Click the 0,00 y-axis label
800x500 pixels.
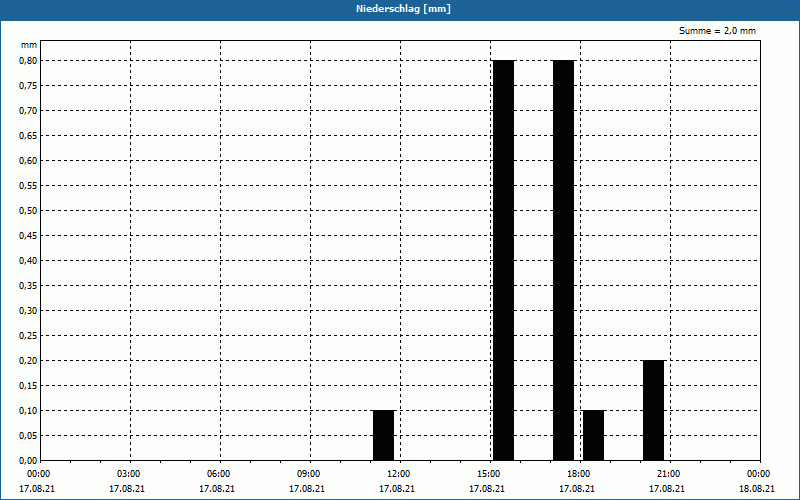tap(28, 461)
